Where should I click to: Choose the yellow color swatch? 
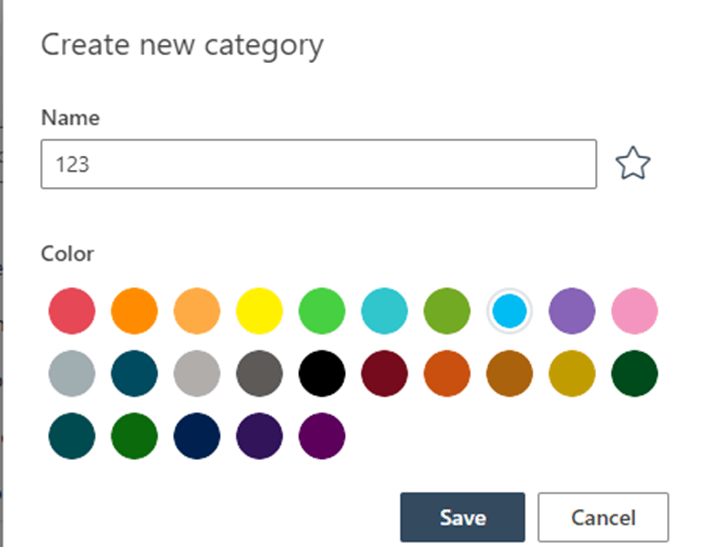(x=260, y=311)
